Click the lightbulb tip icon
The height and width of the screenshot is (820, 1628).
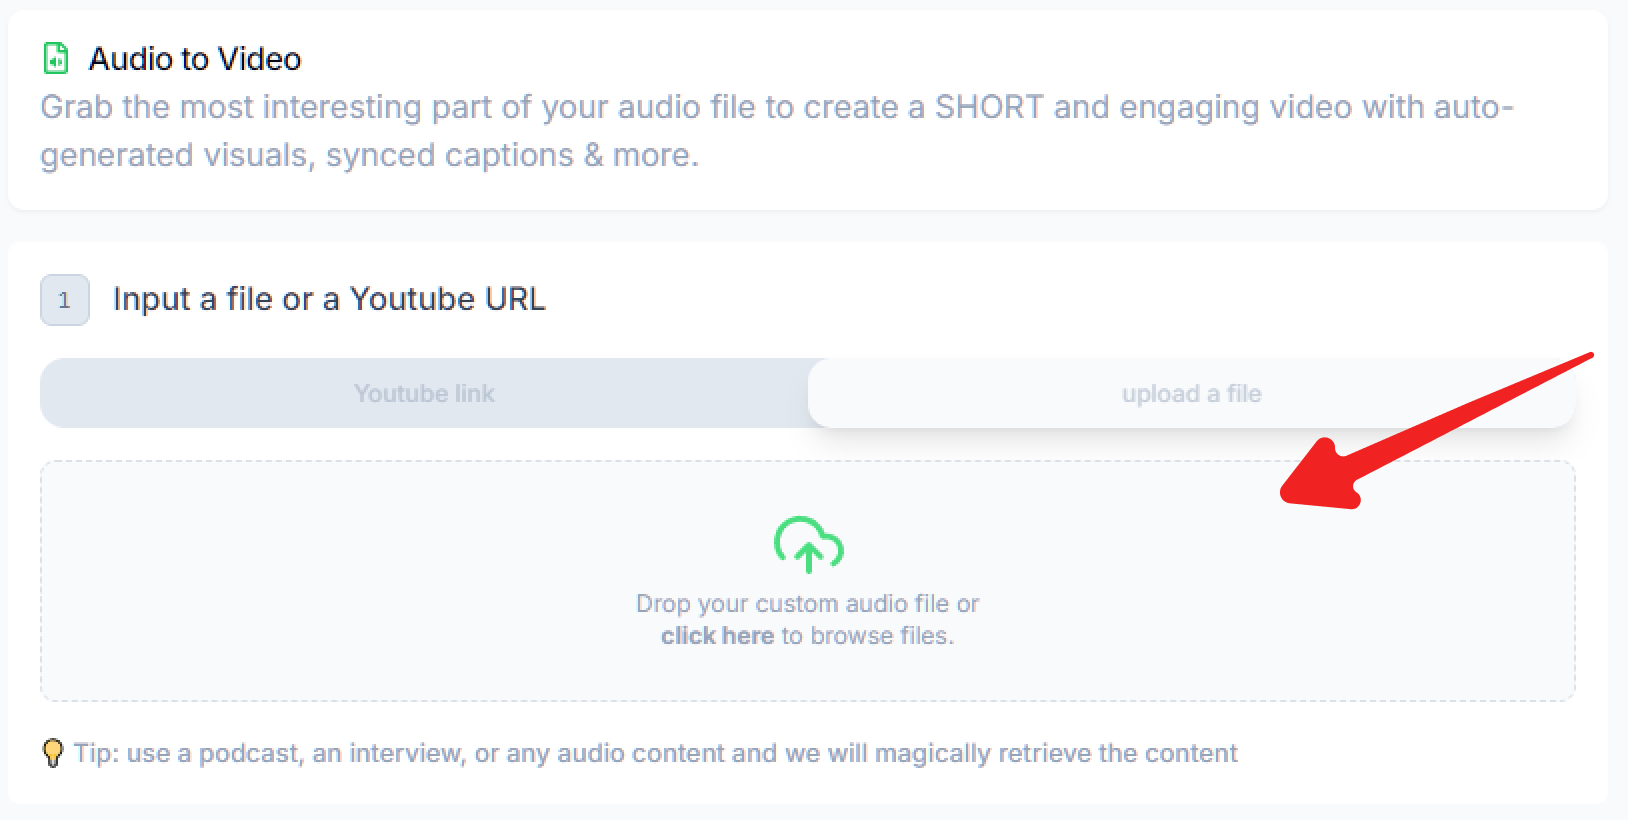click(53, 753)
